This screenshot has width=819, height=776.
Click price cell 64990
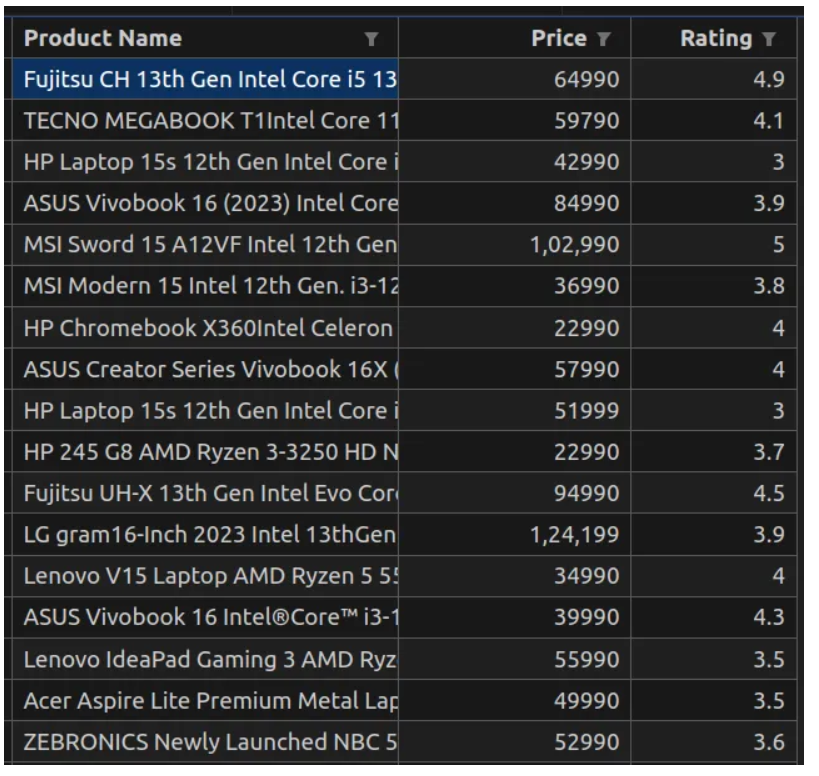click(x=514, y=79)
